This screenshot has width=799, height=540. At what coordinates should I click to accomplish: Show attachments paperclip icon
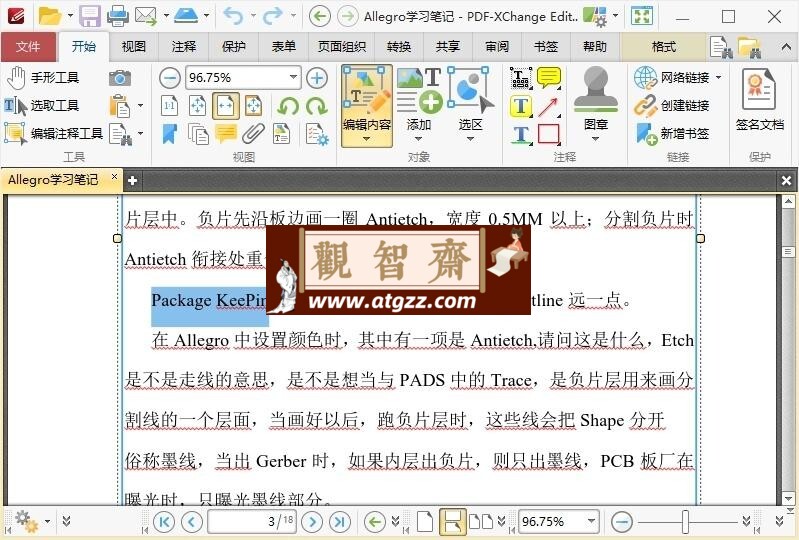(x=253, y=133)
